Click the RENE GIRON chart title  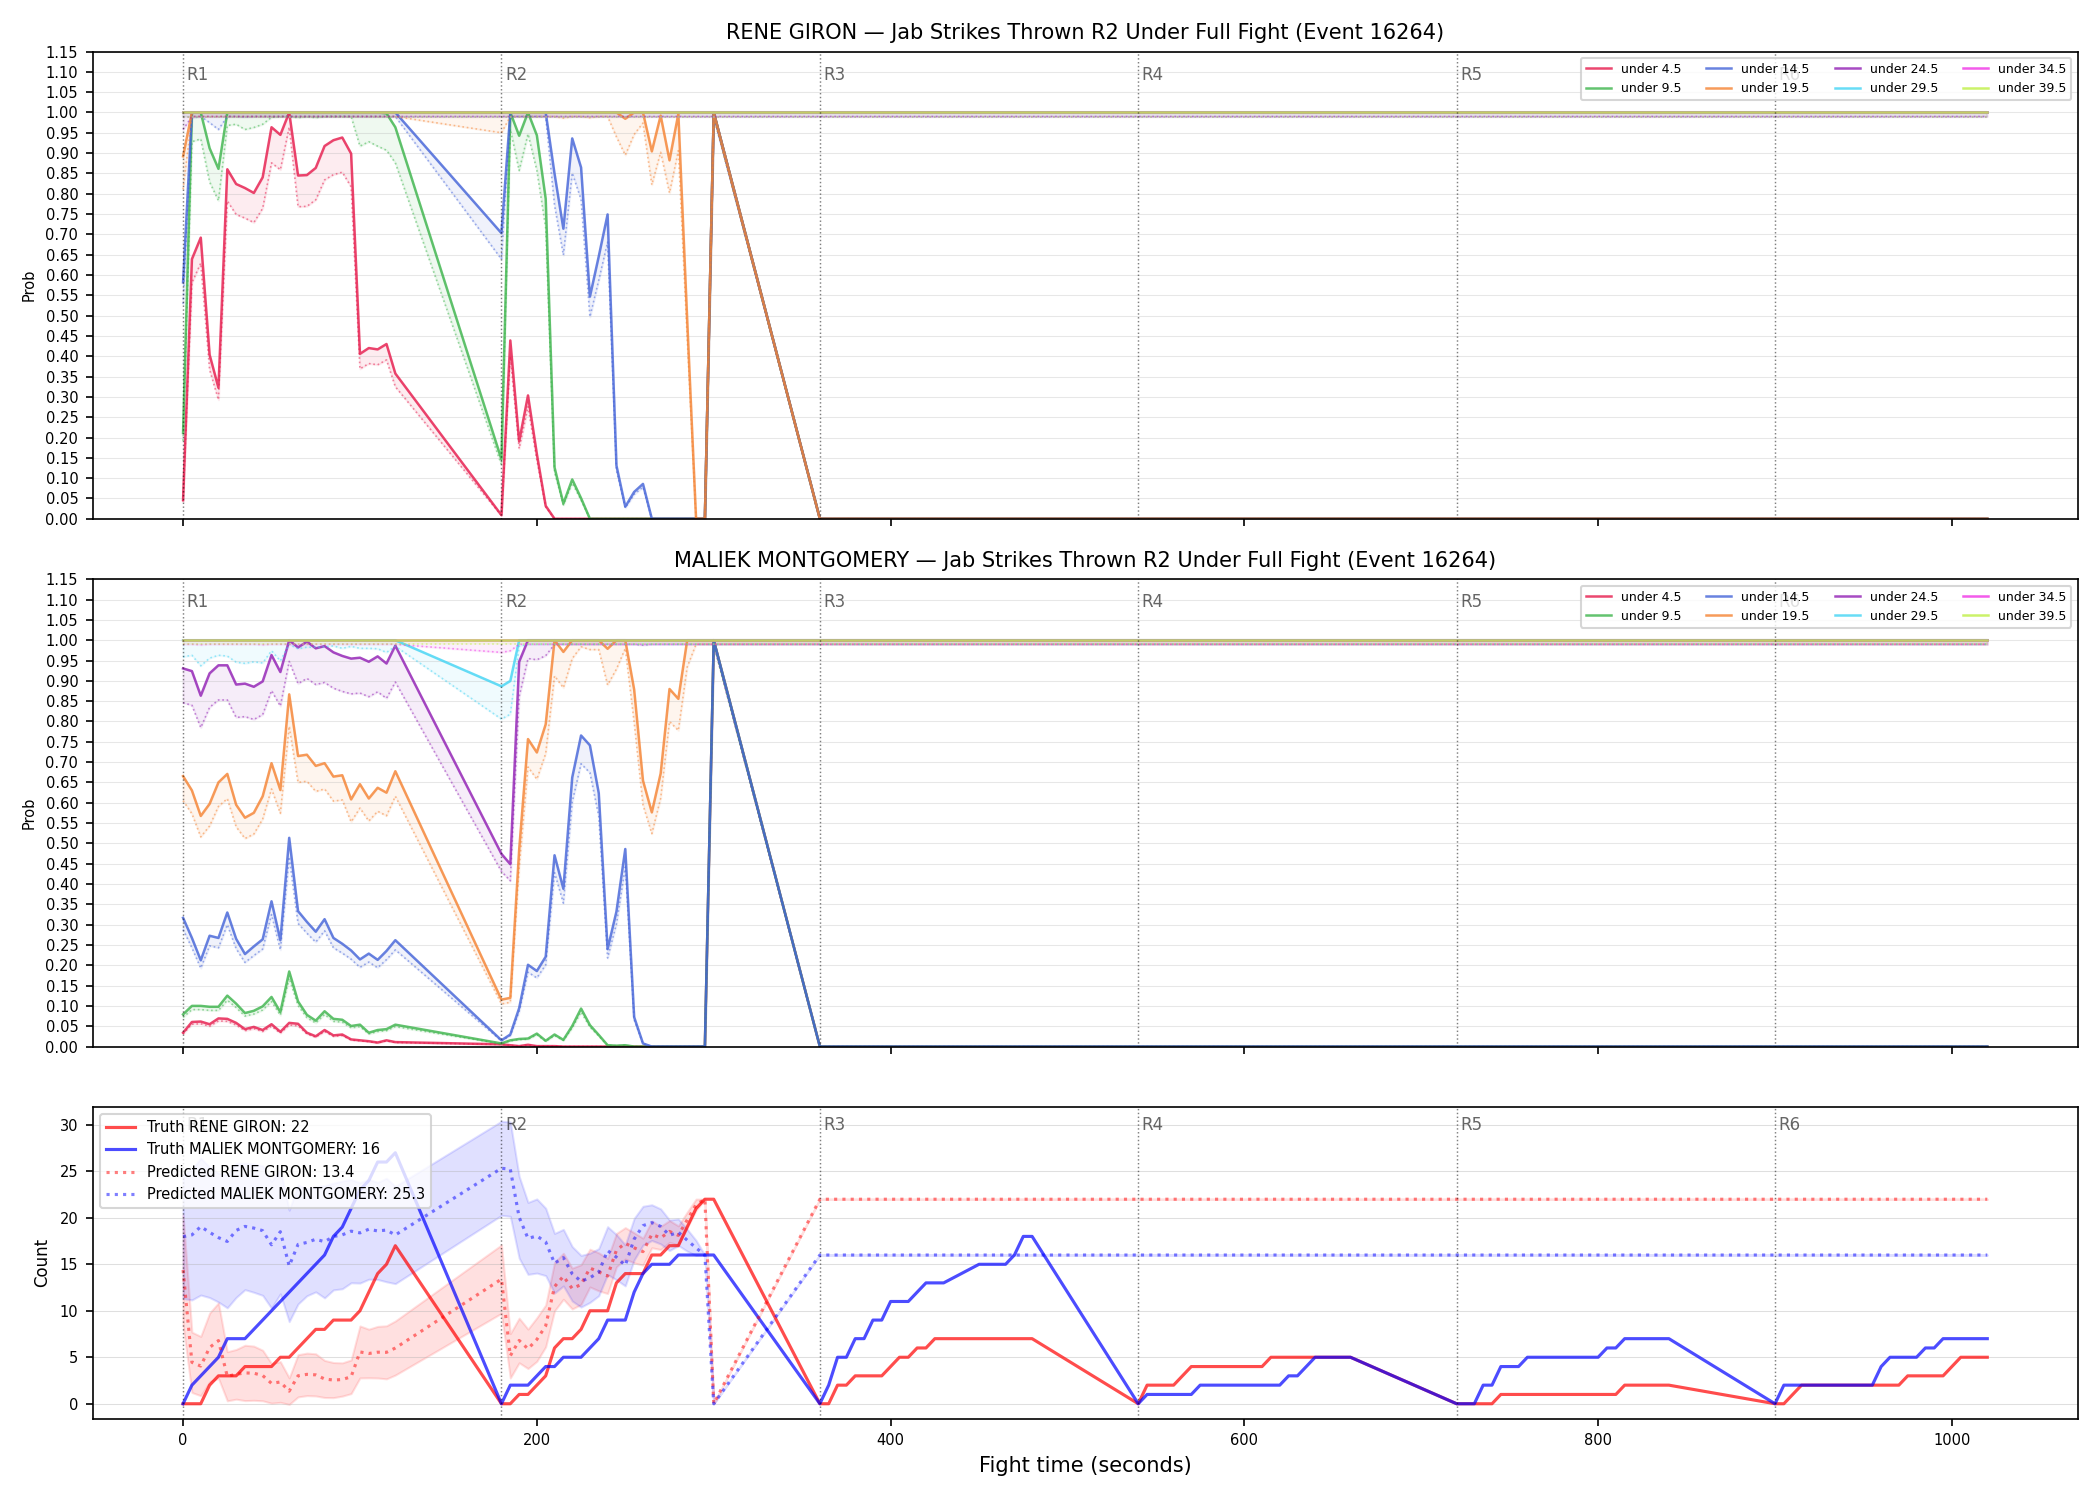click(1084, 32)
